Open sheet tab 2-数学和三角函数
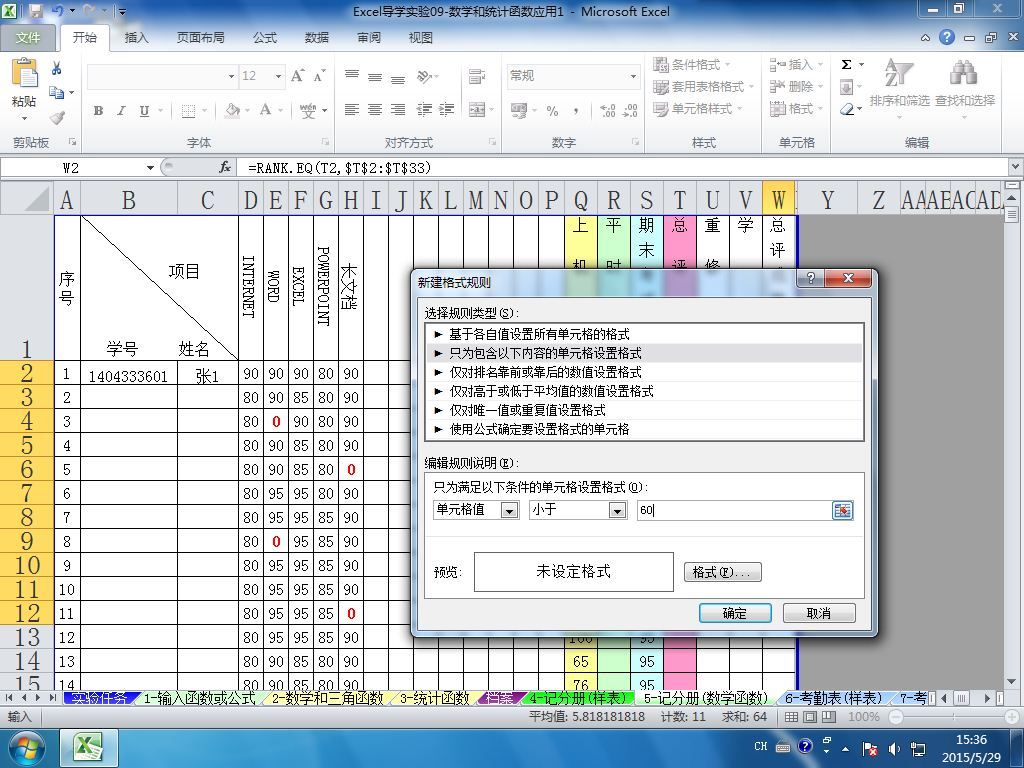Screen dimensions: 1024x768 [x=327, y=698]
